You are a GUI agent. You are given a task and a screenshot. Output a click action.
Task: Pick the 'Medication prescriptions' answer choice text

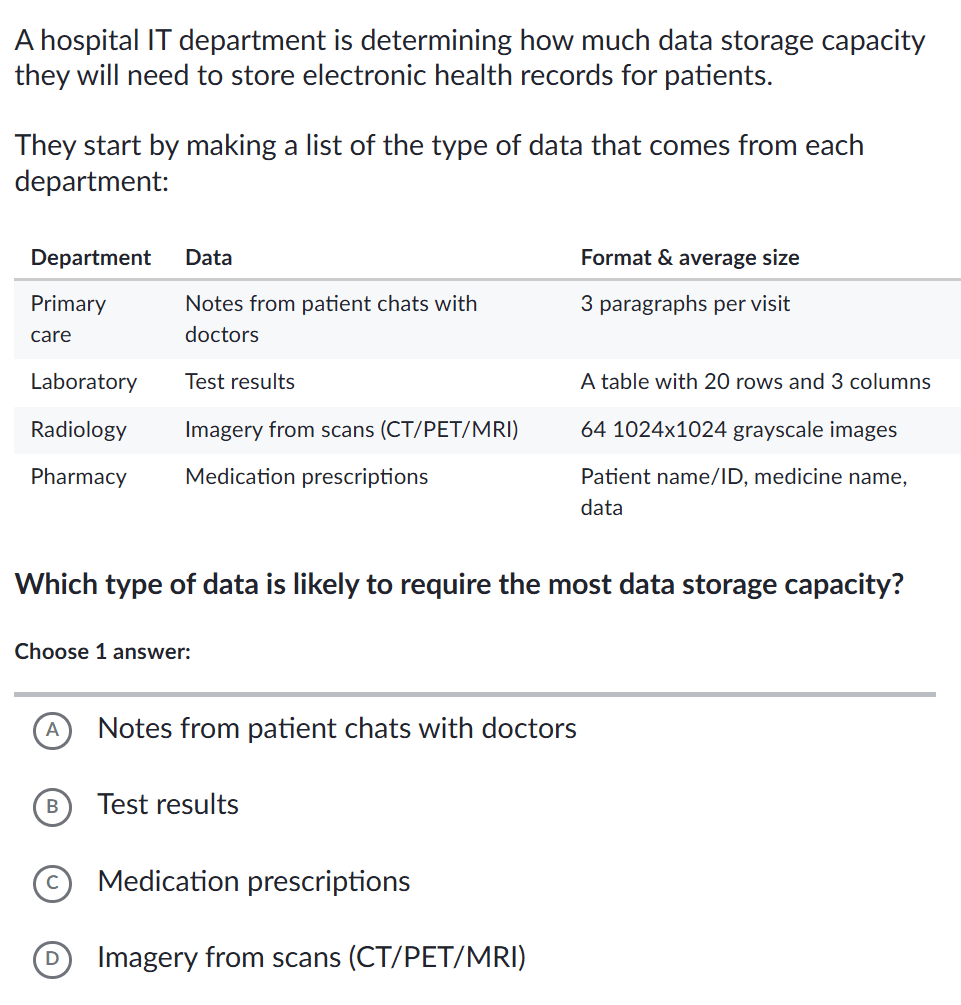pos(254,882)
